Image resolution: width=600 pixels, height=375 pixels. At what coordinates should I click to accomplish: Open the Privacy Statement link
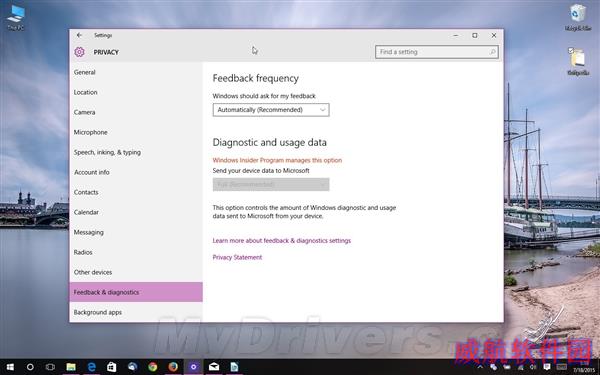click(237, 258)
